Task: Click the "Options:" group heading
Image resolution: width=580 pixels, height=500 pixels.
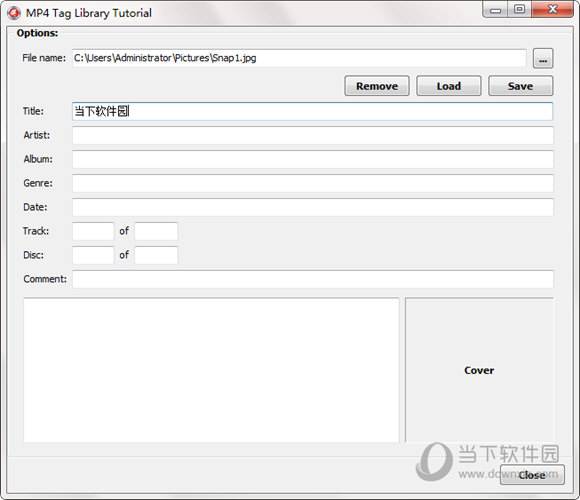Action: coord(37,33)
